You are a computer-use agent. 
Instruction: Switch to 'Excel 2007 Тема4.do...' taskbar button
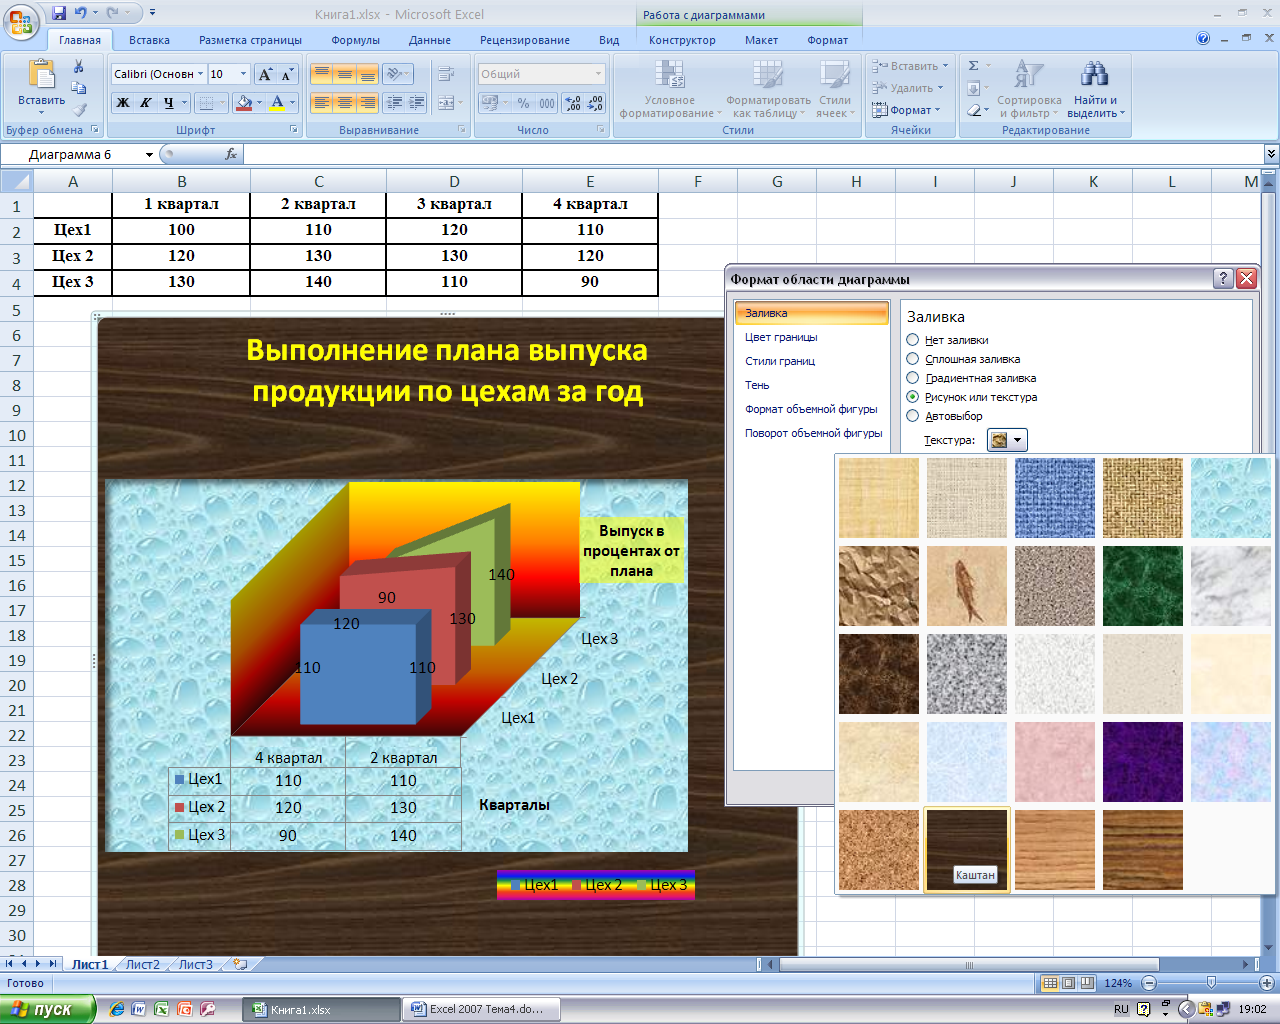point(481,1009)
